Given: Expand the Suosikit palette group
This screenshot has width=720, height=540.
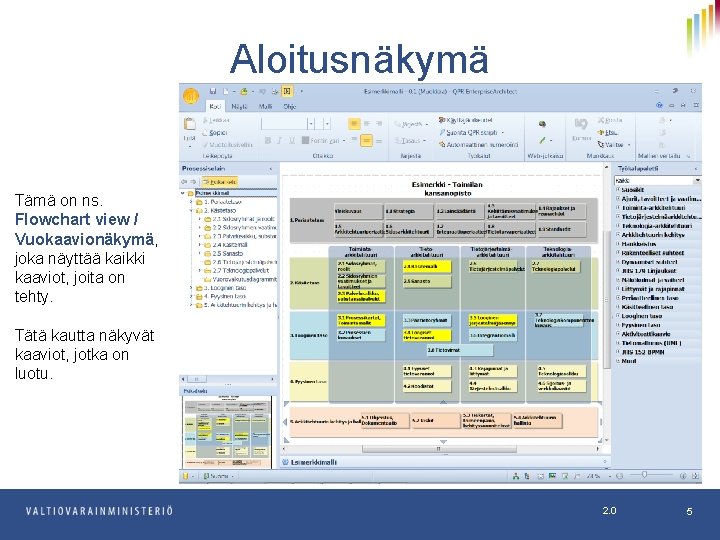Looking at the screenshot, I should (x=618, y=189).
